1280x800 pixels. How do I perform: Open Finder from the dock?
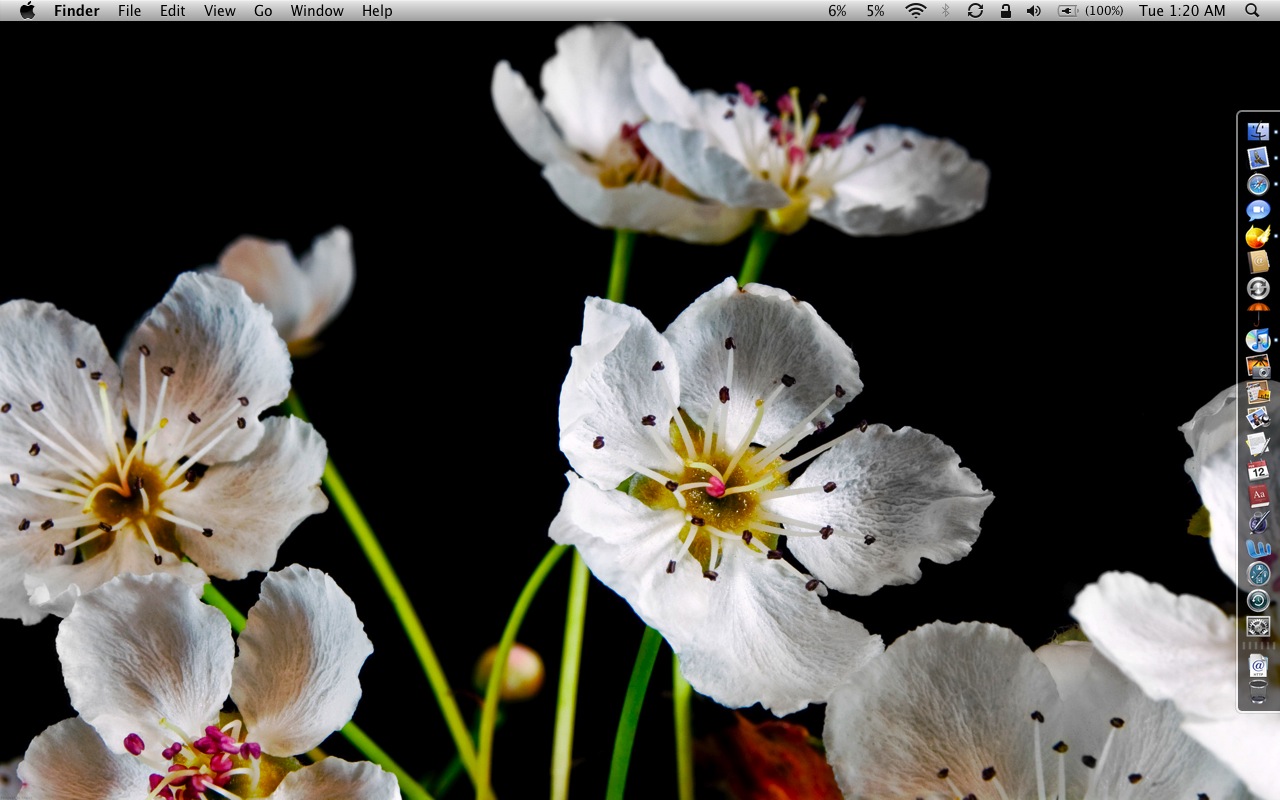coord(1258,132)
